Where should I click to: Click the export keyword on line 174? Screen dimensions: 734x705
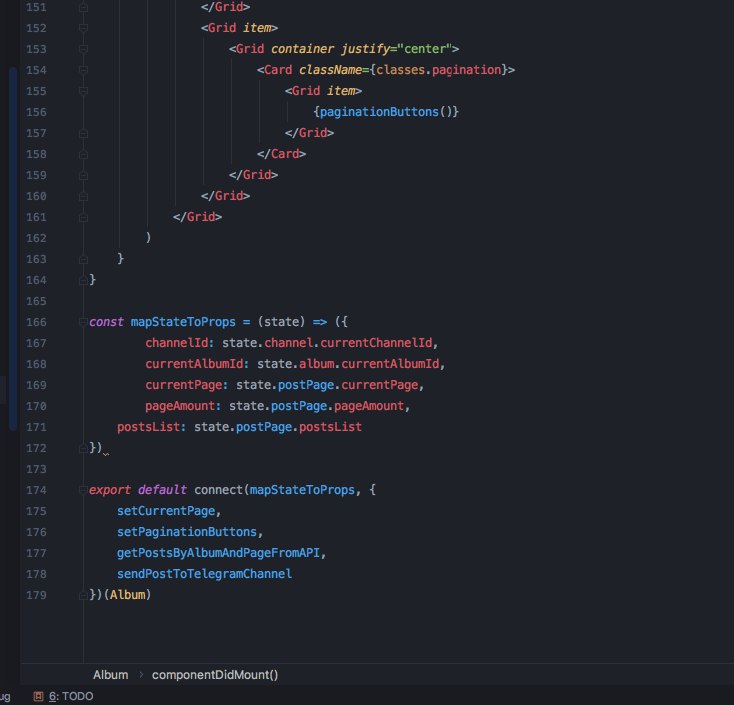click(x=110, y=490)
